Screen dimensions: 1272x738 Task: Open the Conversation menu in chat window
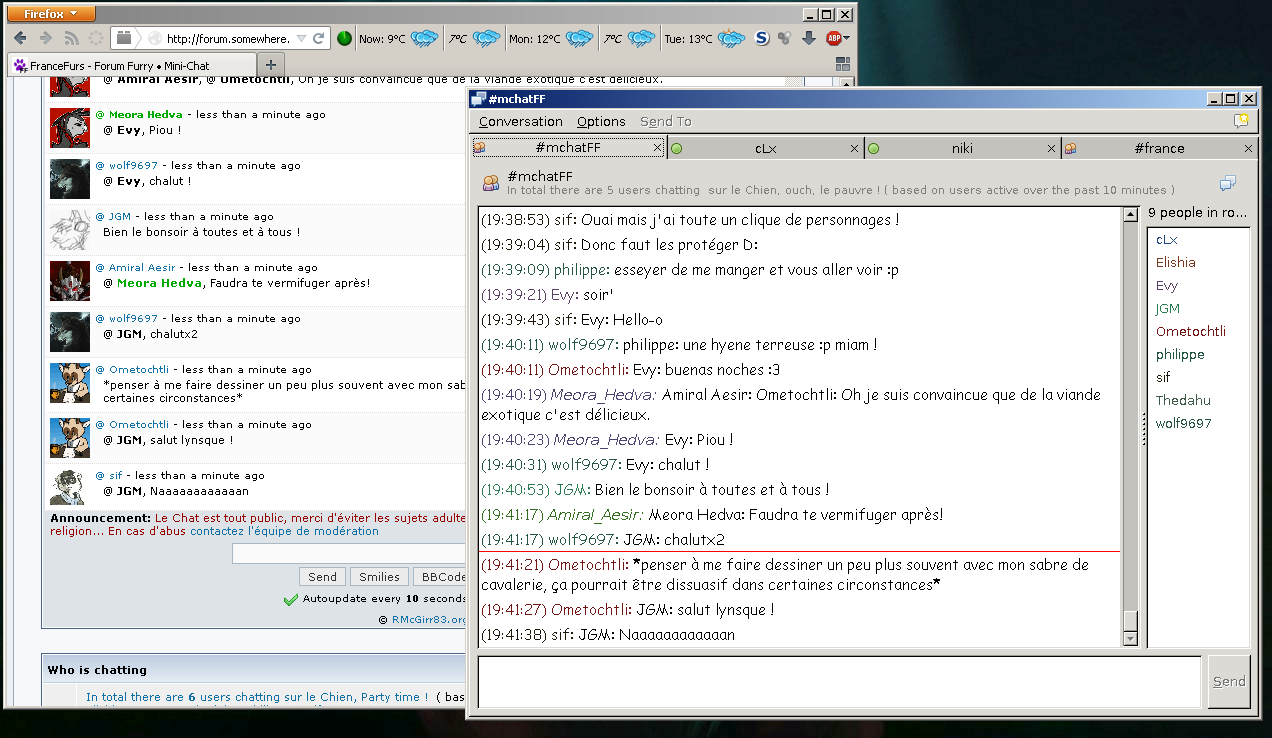[521, 122]
